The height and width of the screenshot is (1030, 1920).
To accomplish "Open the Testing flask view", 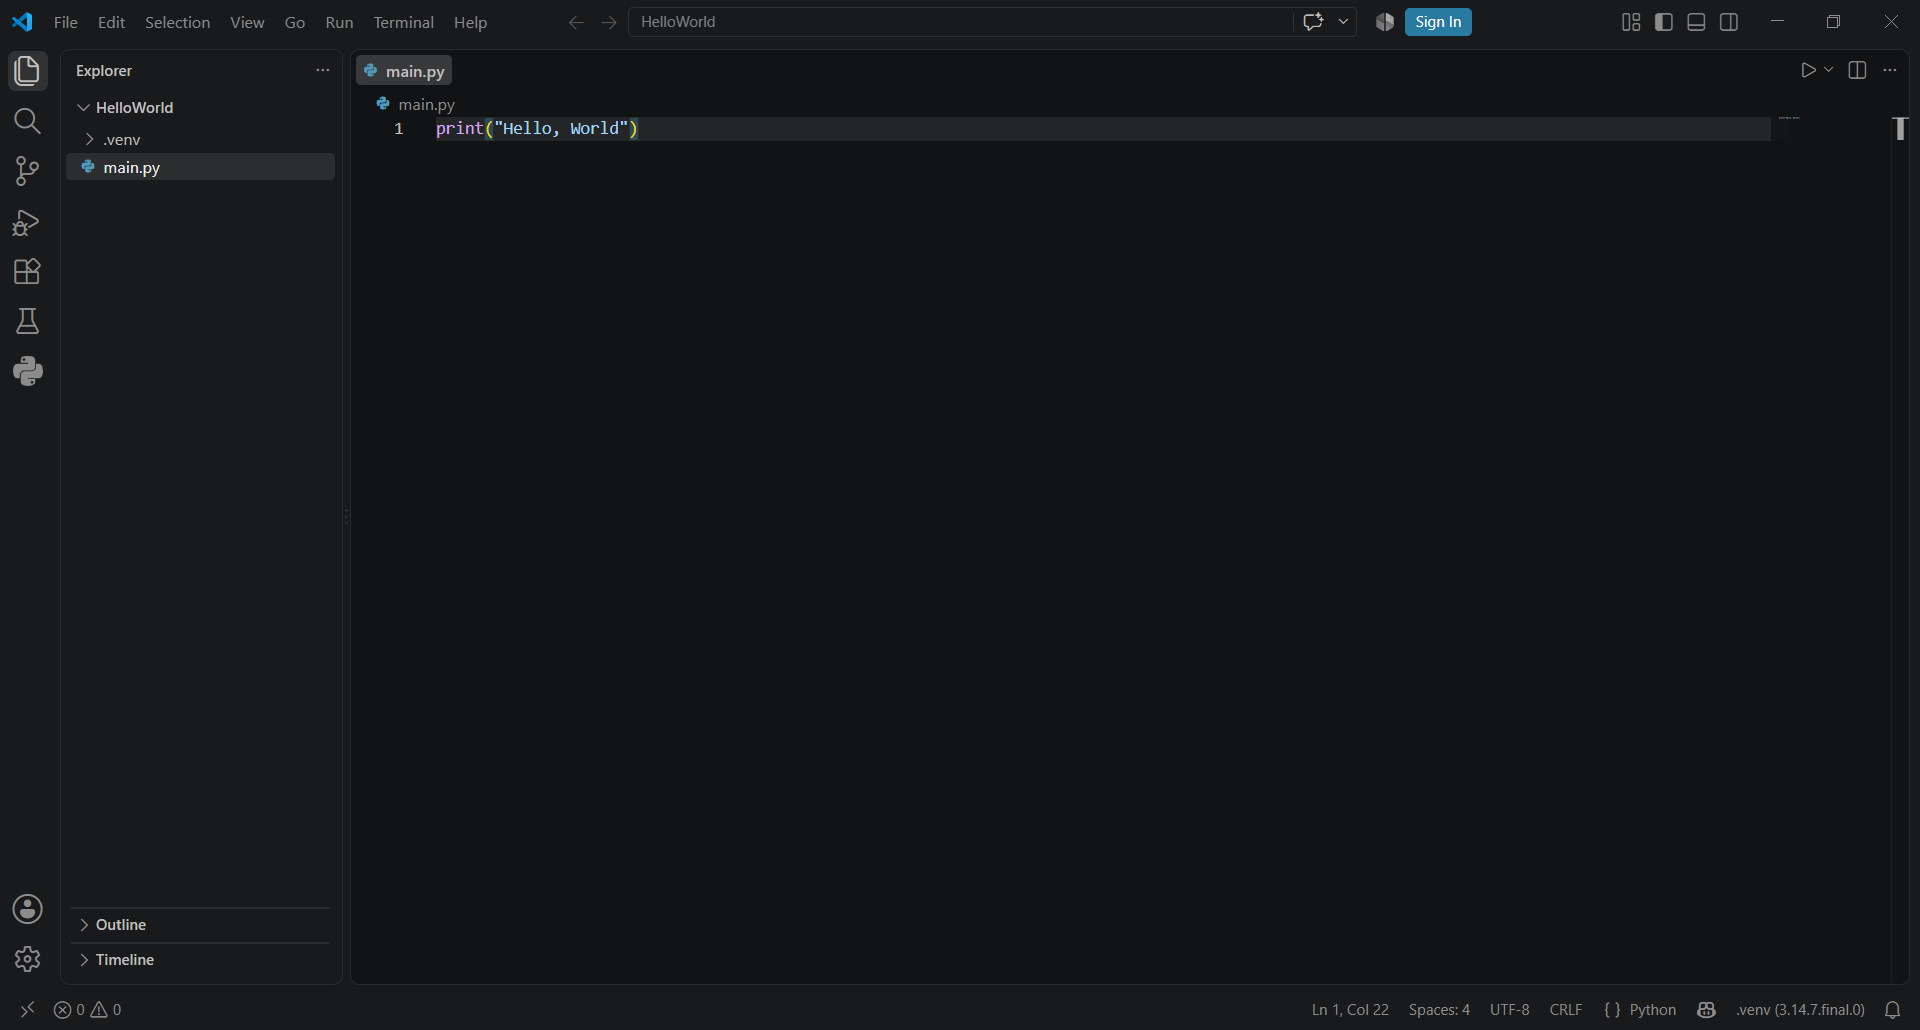I will point(28,321).
